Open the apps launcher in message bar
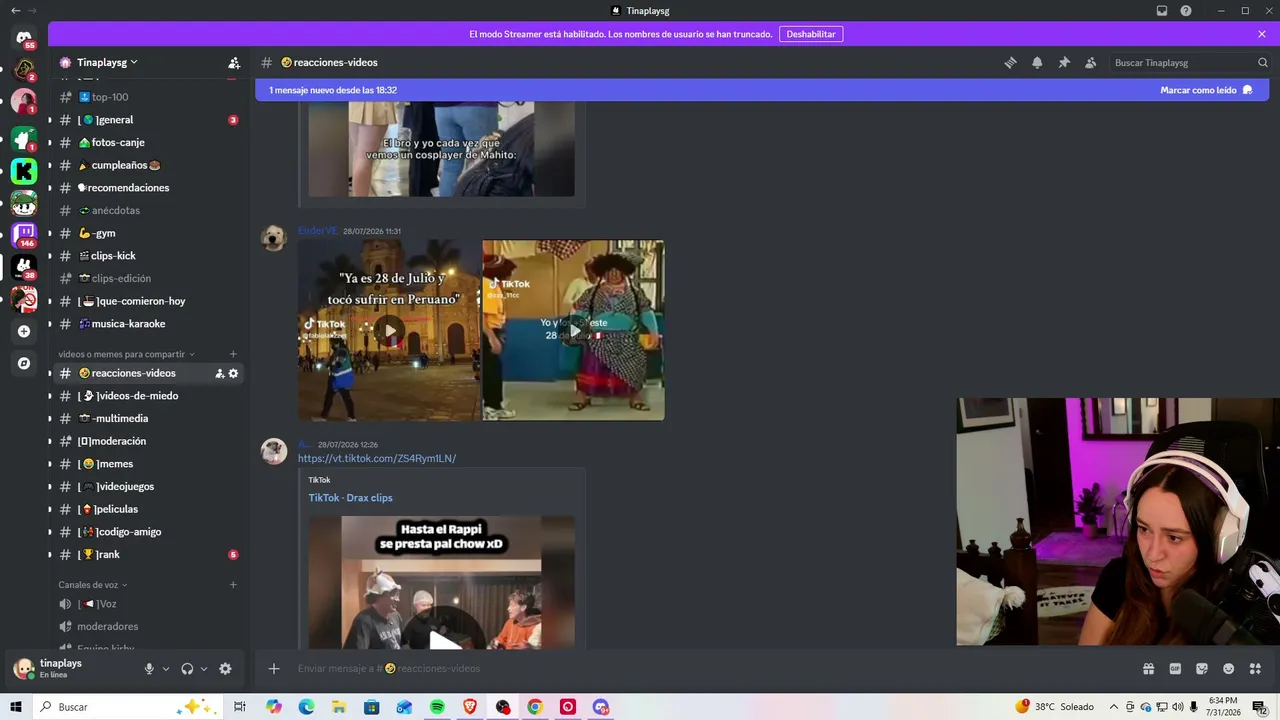 click(x=1256, y=669)
